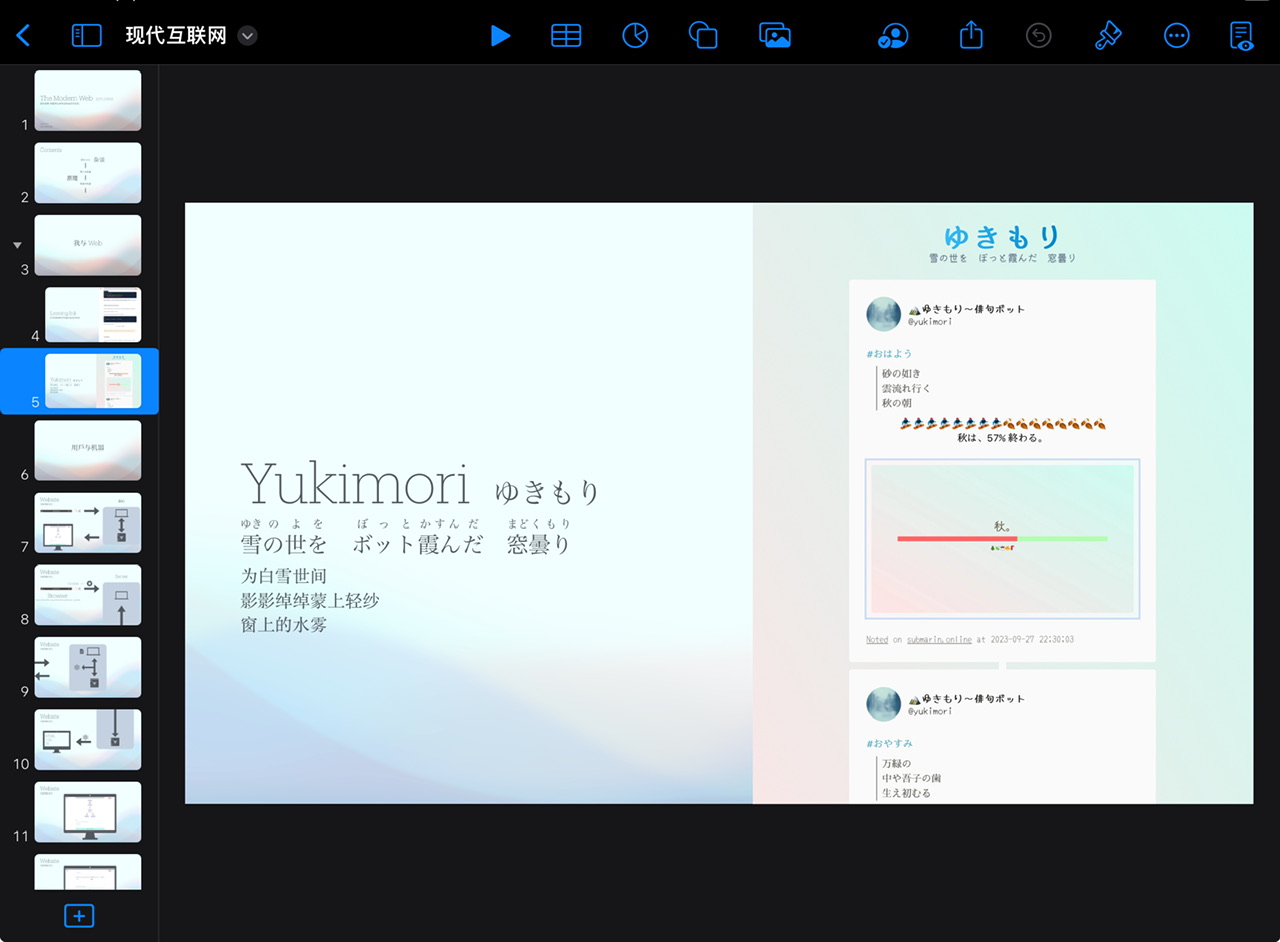Select slide 6 用户与机器 thumbnail
The image size is (1280, 942).
[x=88, y=450]
